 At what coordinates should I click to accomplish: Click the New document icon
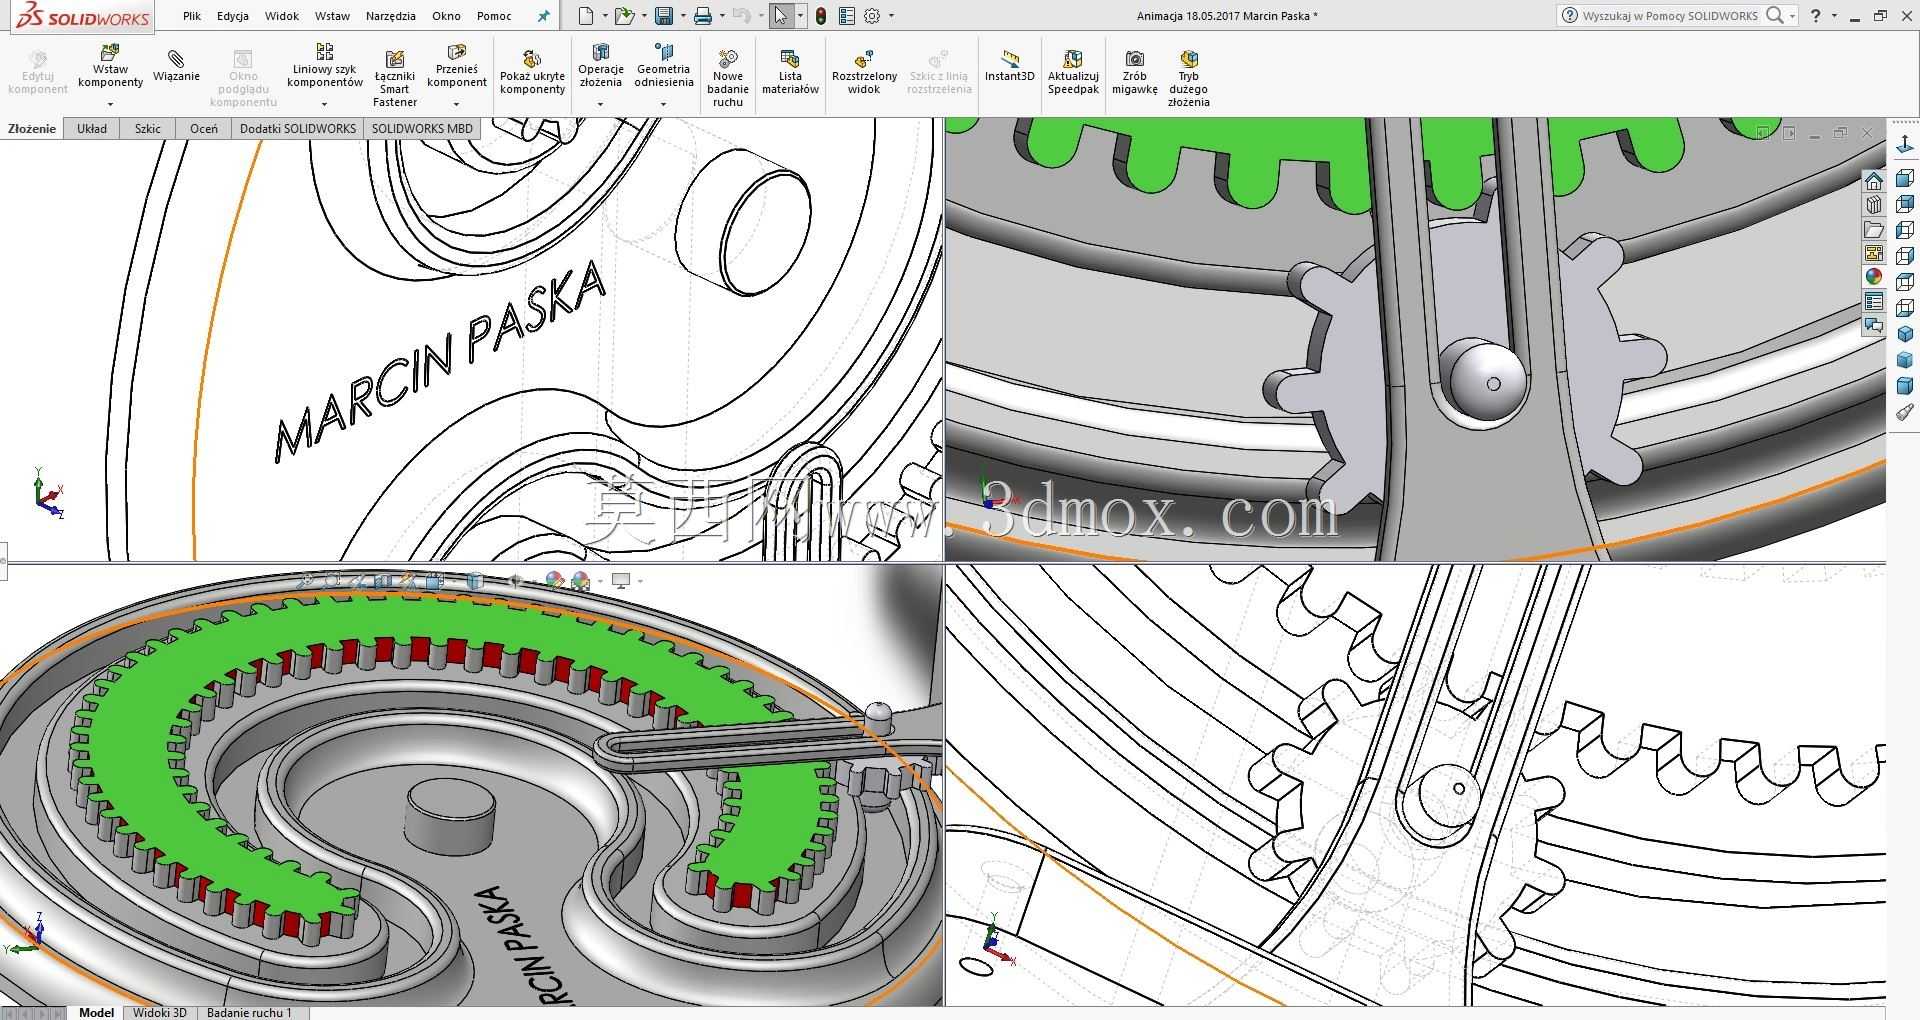pyautogui.click(x=586, y=16)
